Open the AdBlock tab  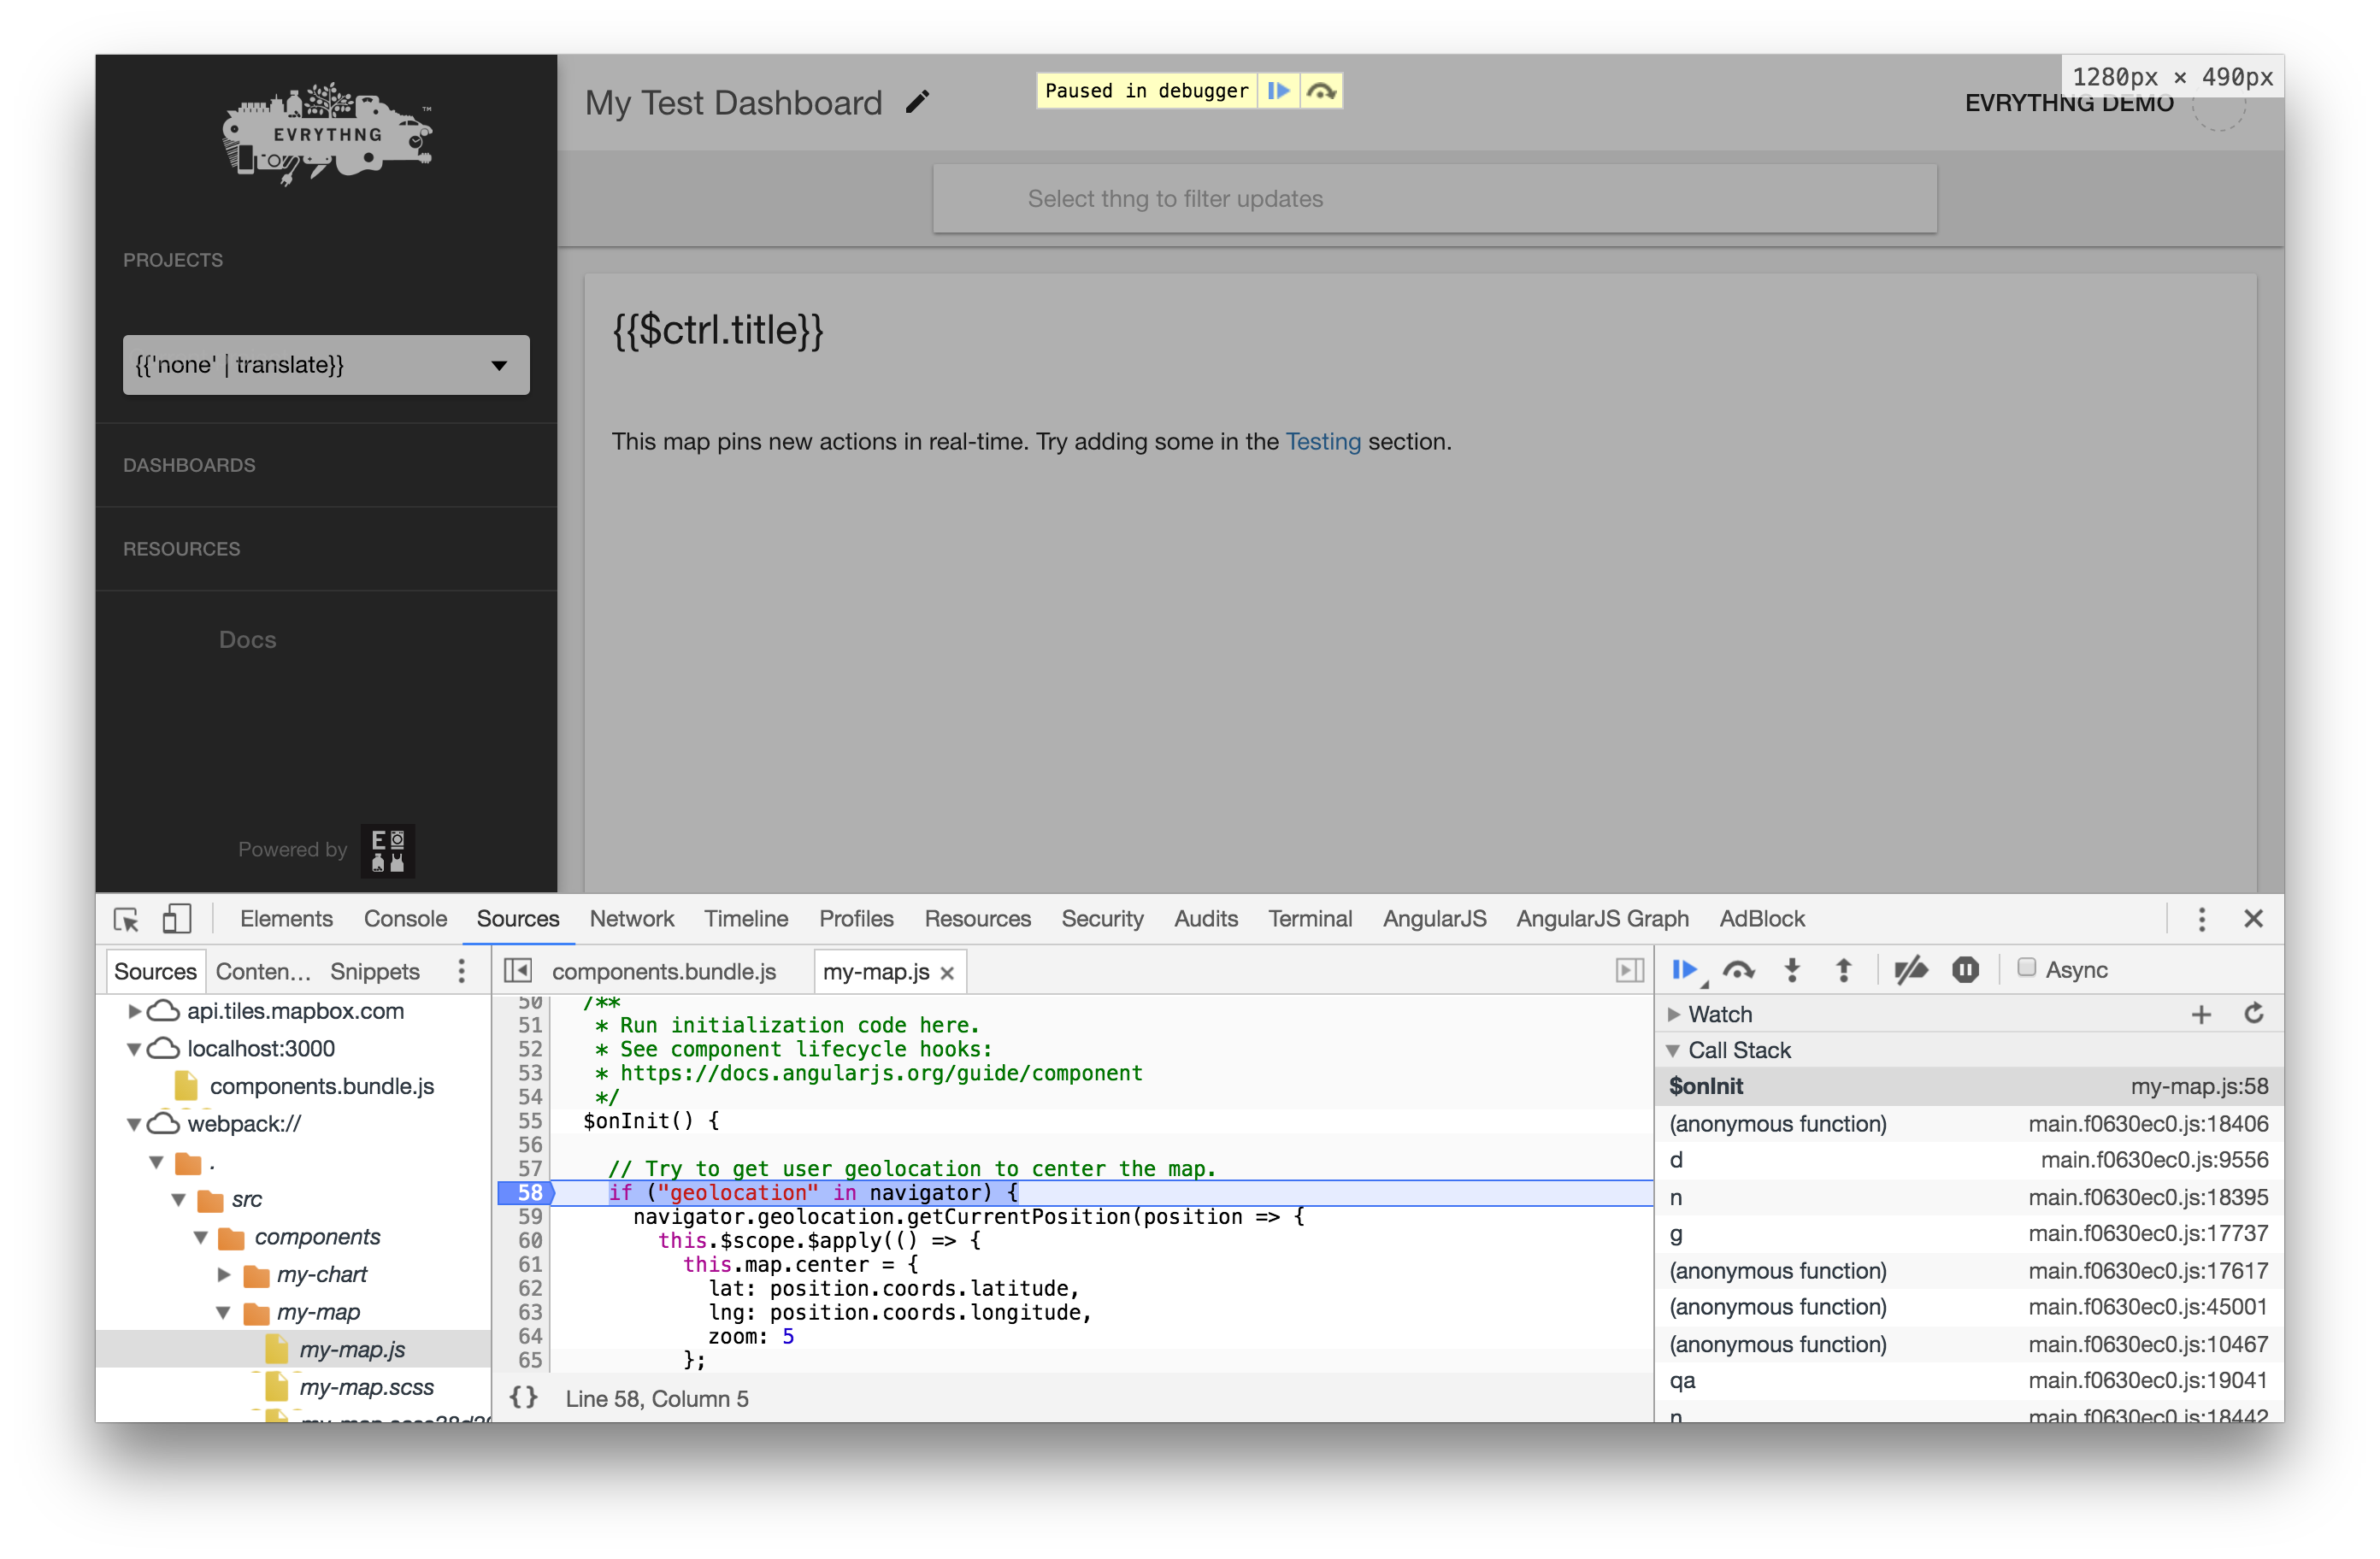point(1762,918)
